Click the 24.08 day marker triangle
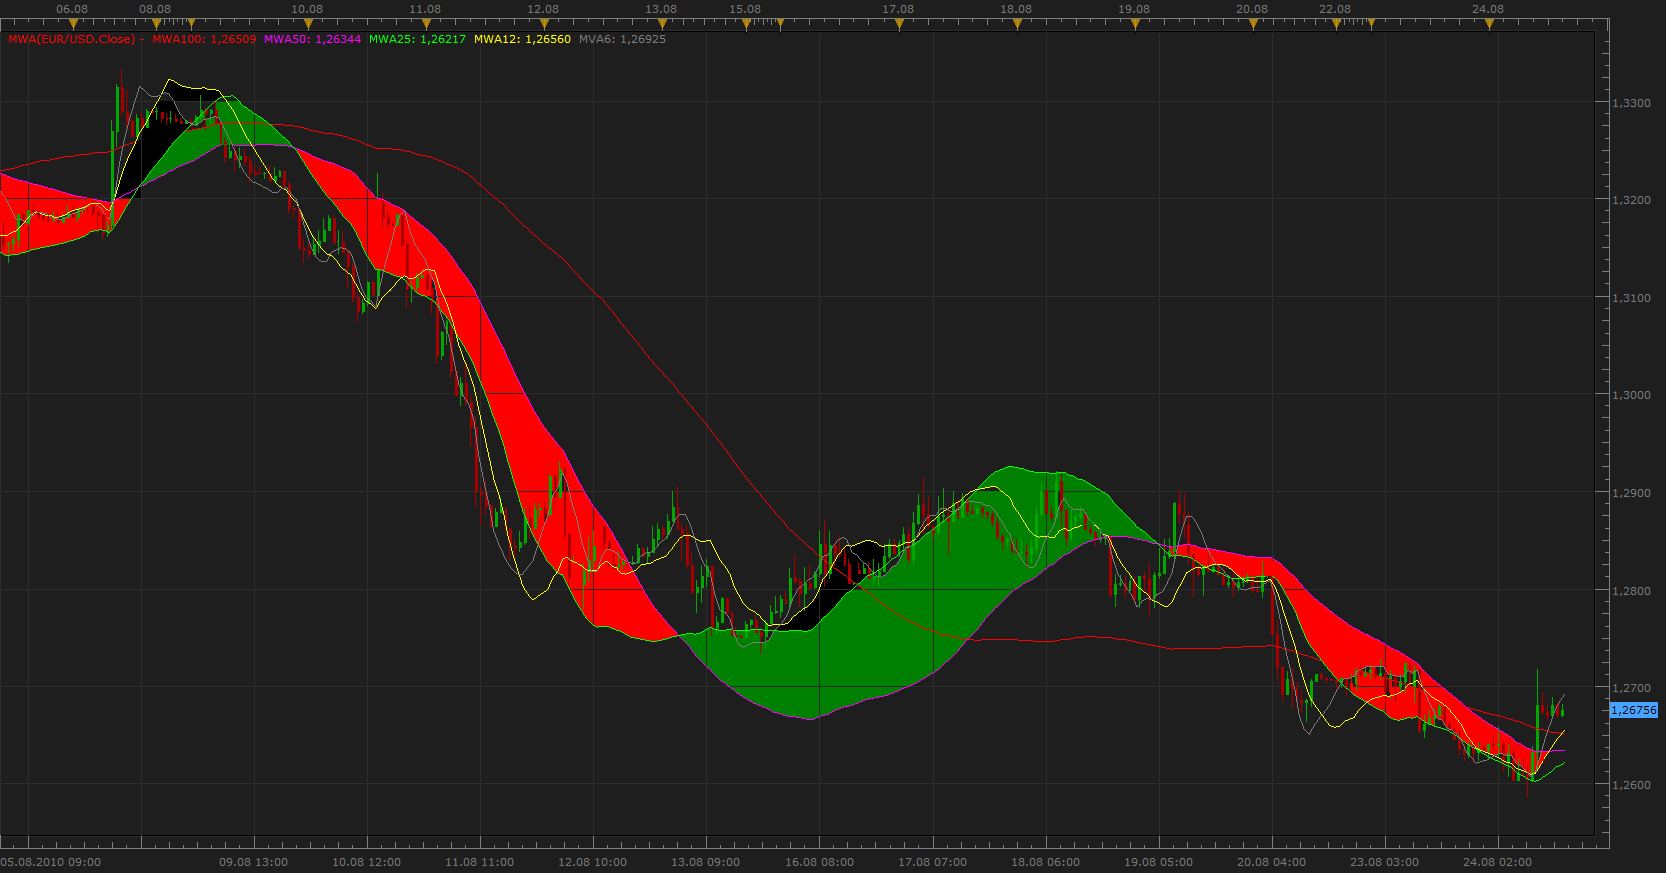 [x=1489, y=25]
